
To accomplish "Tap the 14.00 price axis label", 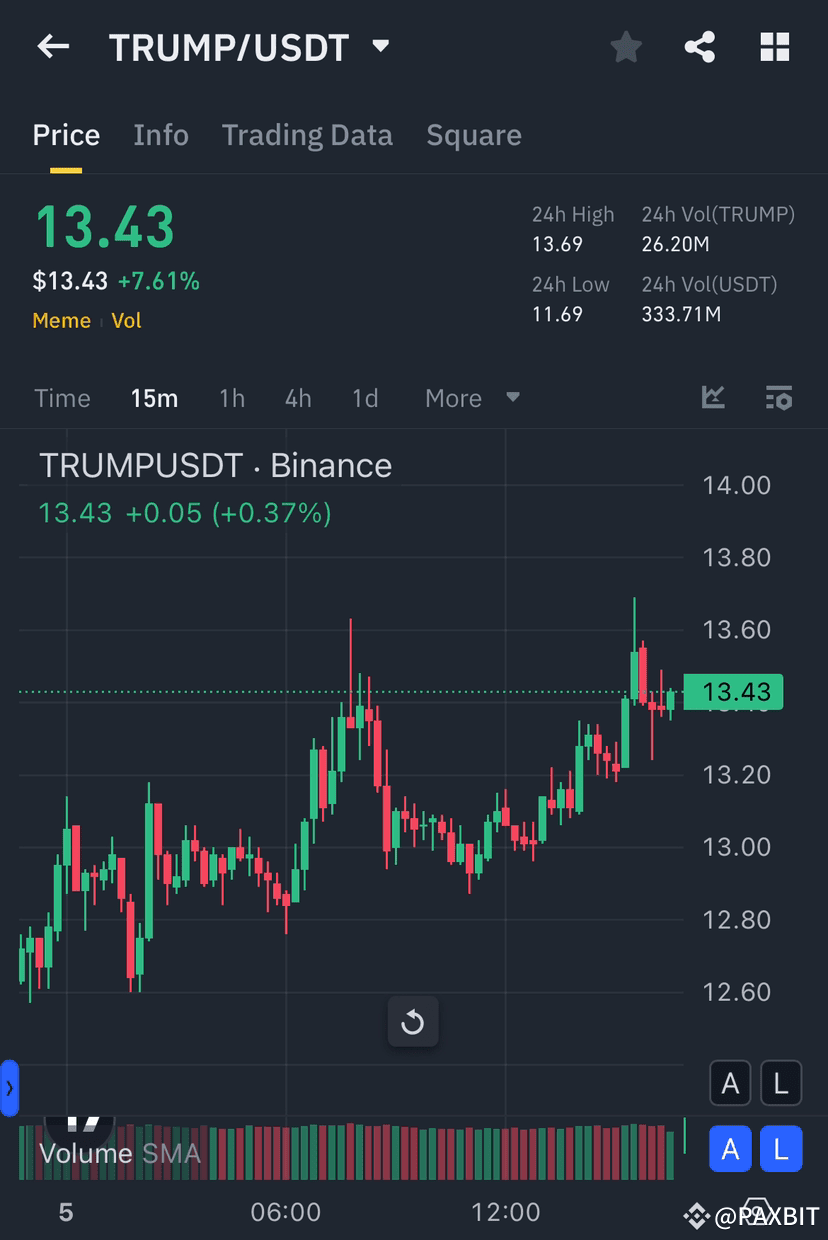I will pyautogui.click(x=737, y=485).
